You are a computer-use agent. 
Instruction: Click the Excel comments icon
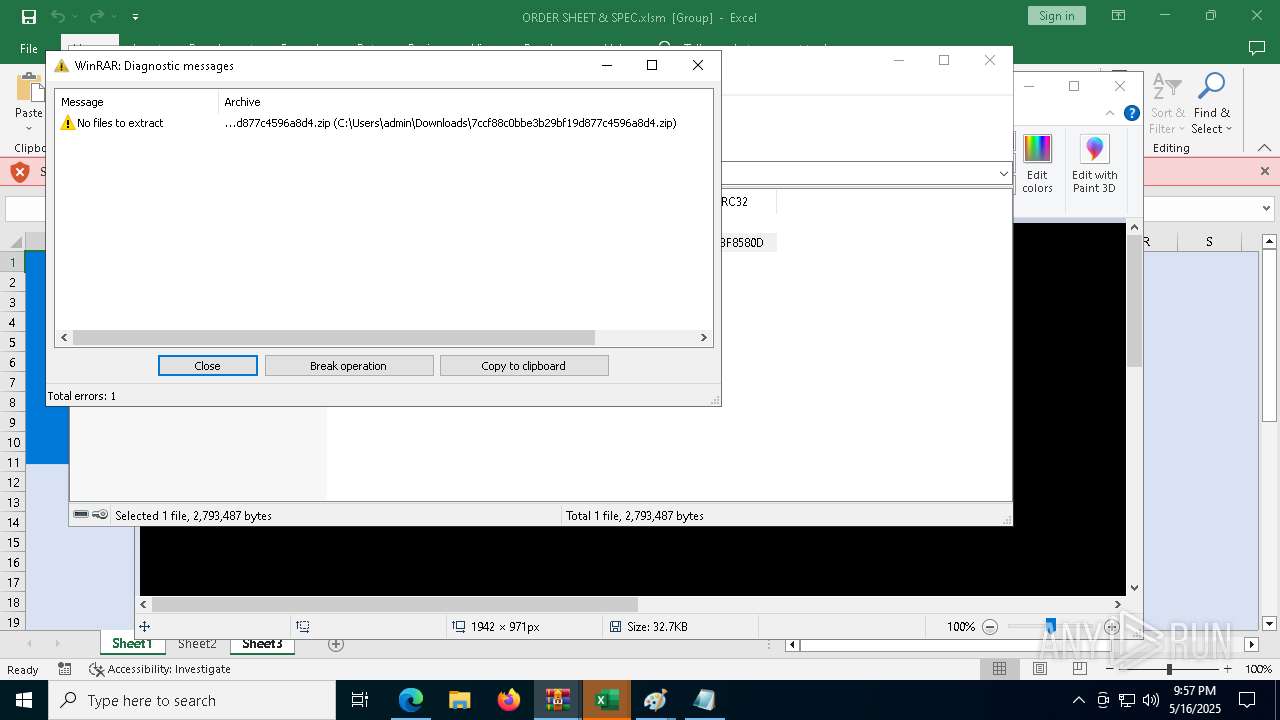tap(1257, 48)
